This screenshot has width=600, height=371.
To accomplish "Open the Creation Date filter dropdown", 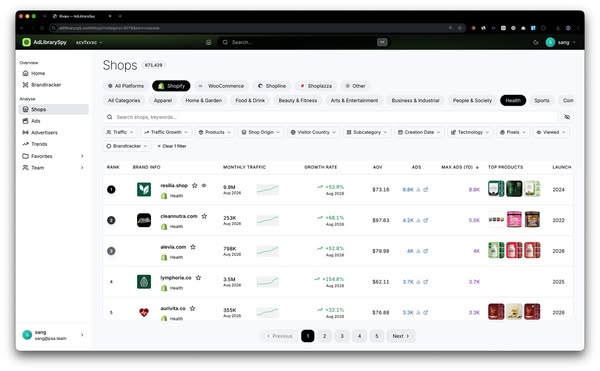I will coord(419,132).
